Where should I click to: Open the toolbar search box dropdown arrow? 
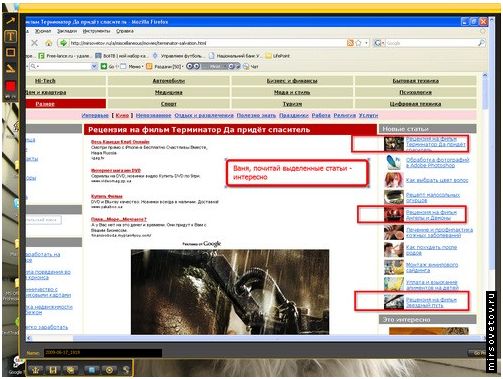[x=94, y=66]
